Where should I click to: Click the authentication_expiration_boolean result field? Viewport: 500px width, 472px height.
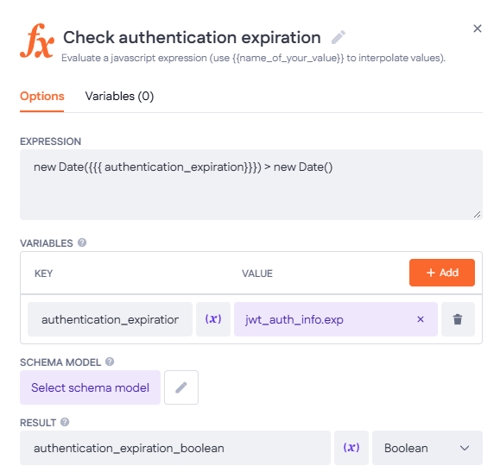coord(175,448)
